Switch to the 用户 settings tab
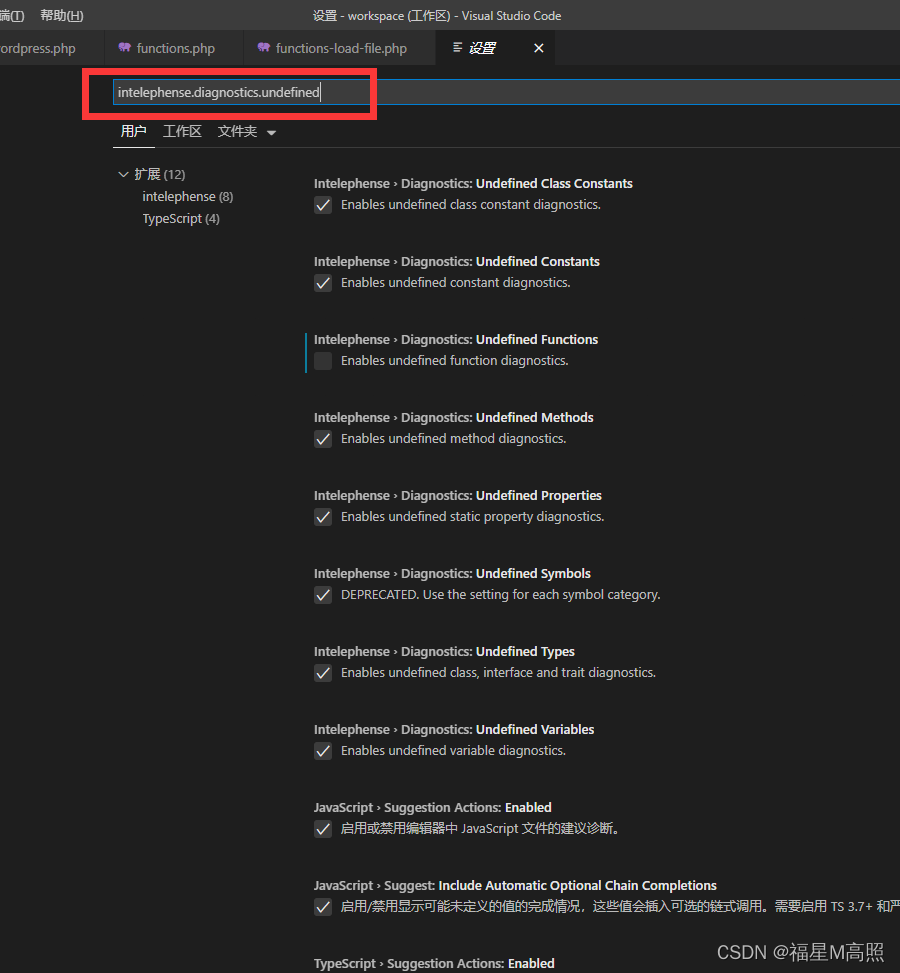Screen dimensions: 900x973 click(133, 132)
